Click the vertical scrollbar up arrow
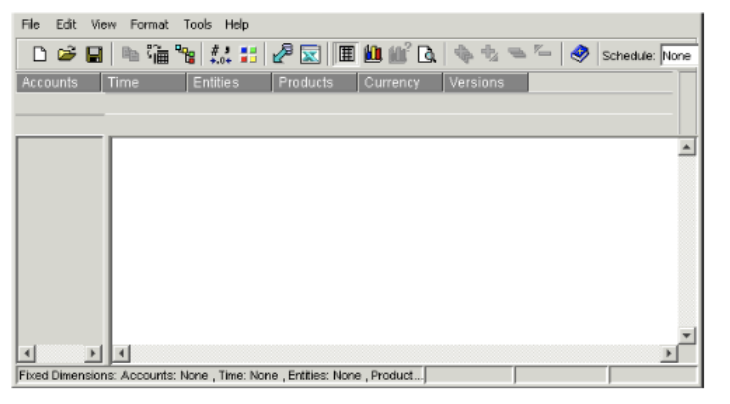730x404 pixels. [x=686, y=147]
